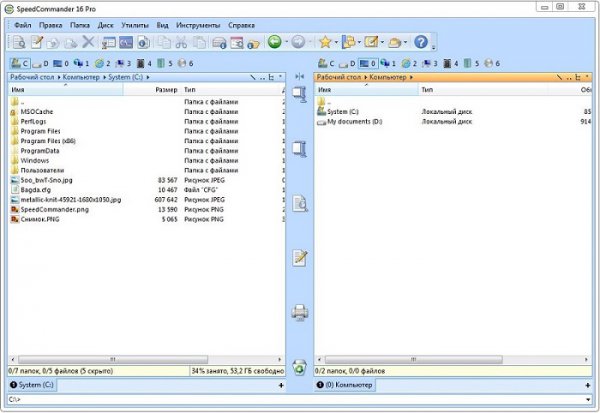Click the page-with-magnifier View icon in middle bar
Viewport: 600px width, 413px height.
(300, 203)
